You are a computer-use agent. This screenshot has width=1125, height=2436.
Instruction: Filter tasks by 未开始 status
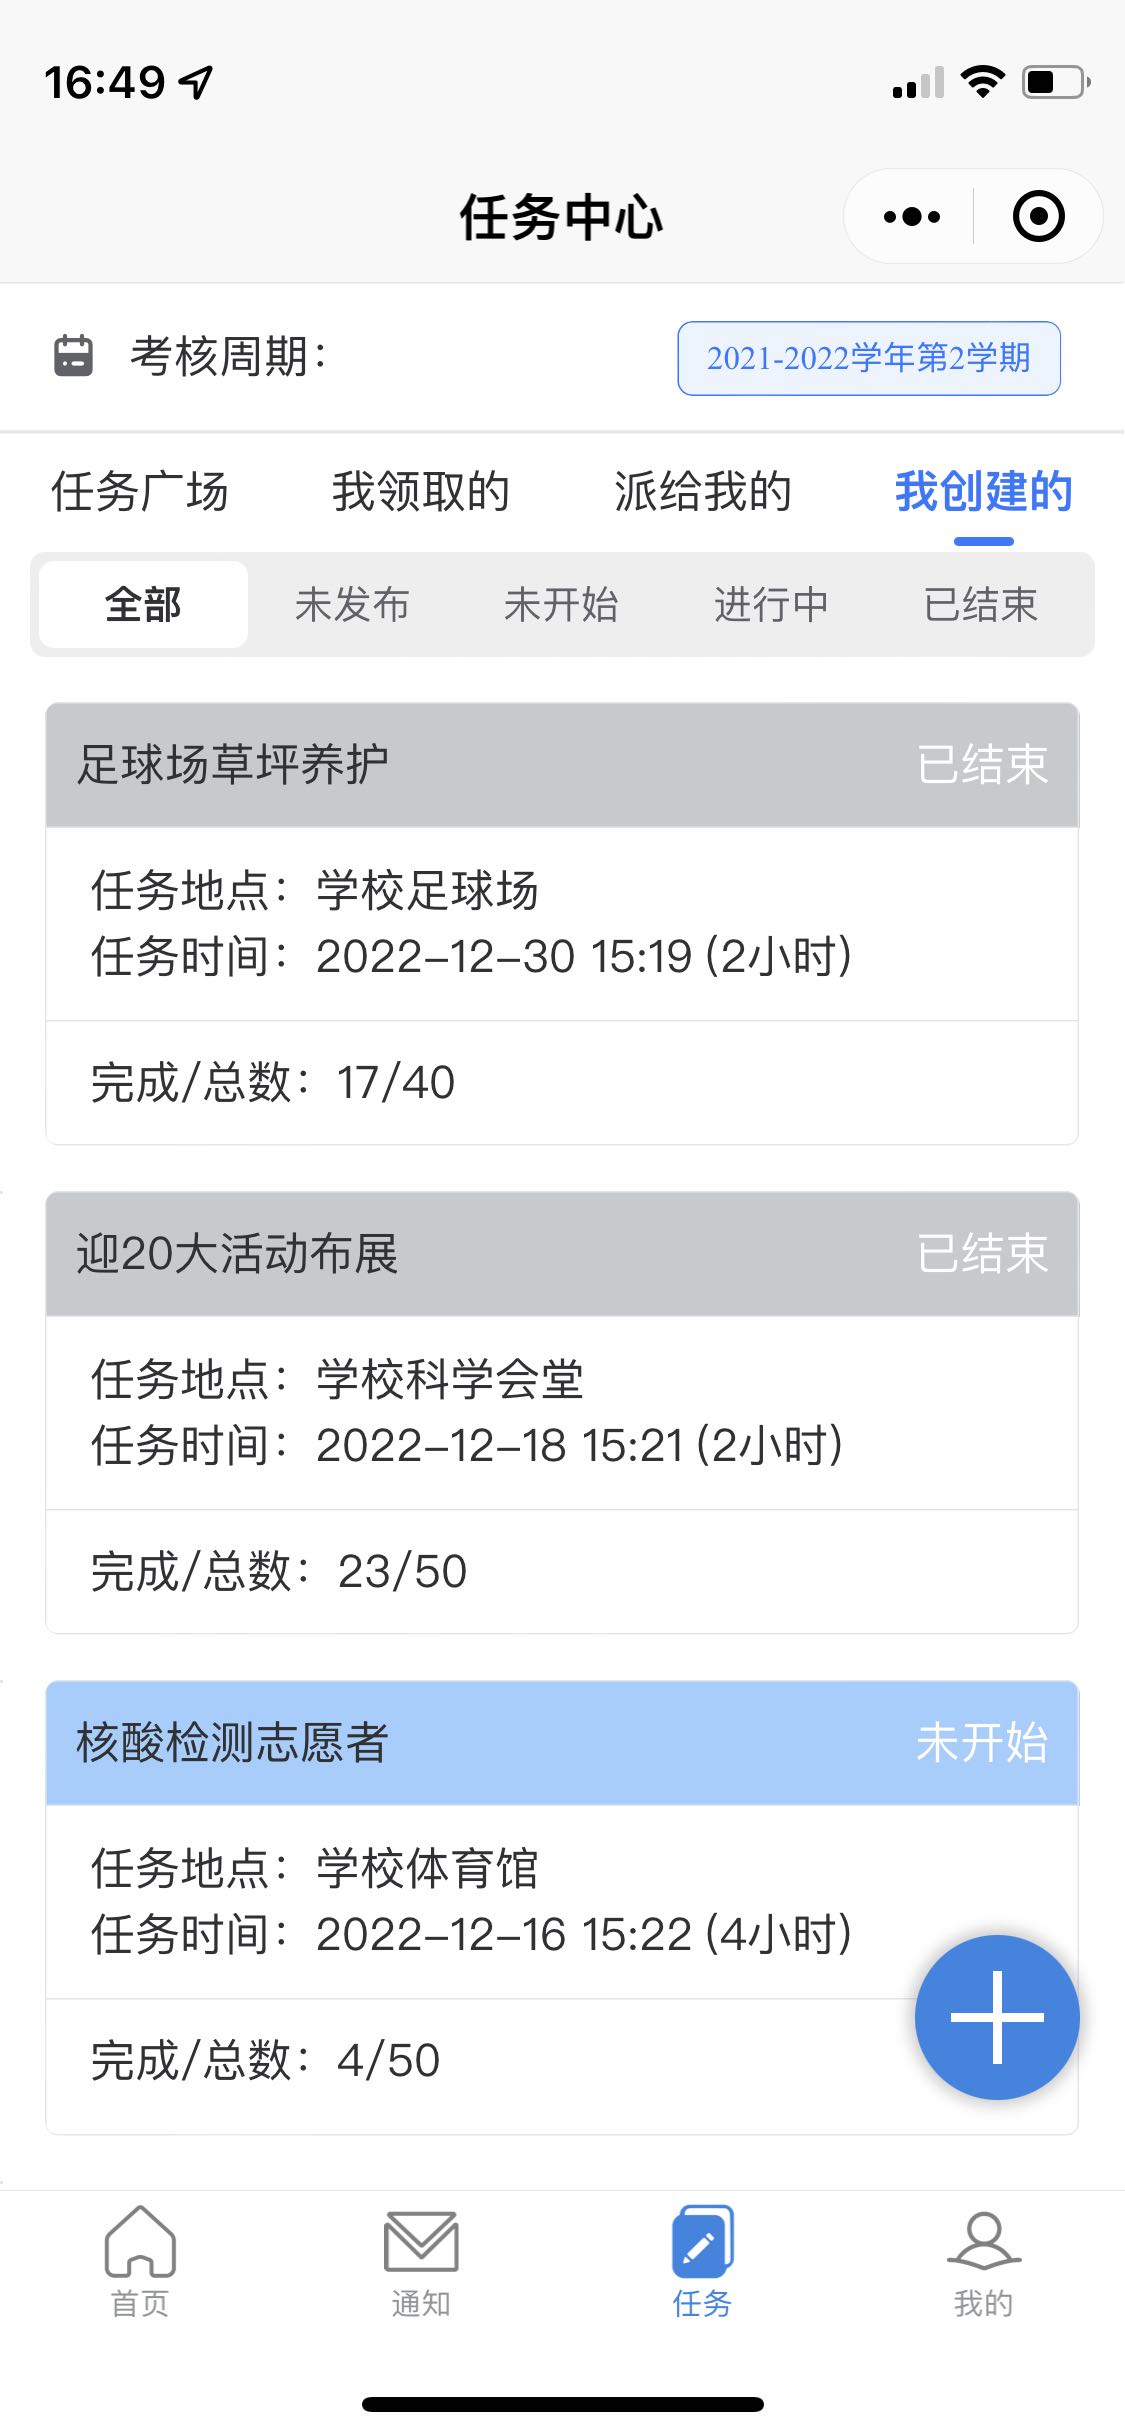point(561,605)
